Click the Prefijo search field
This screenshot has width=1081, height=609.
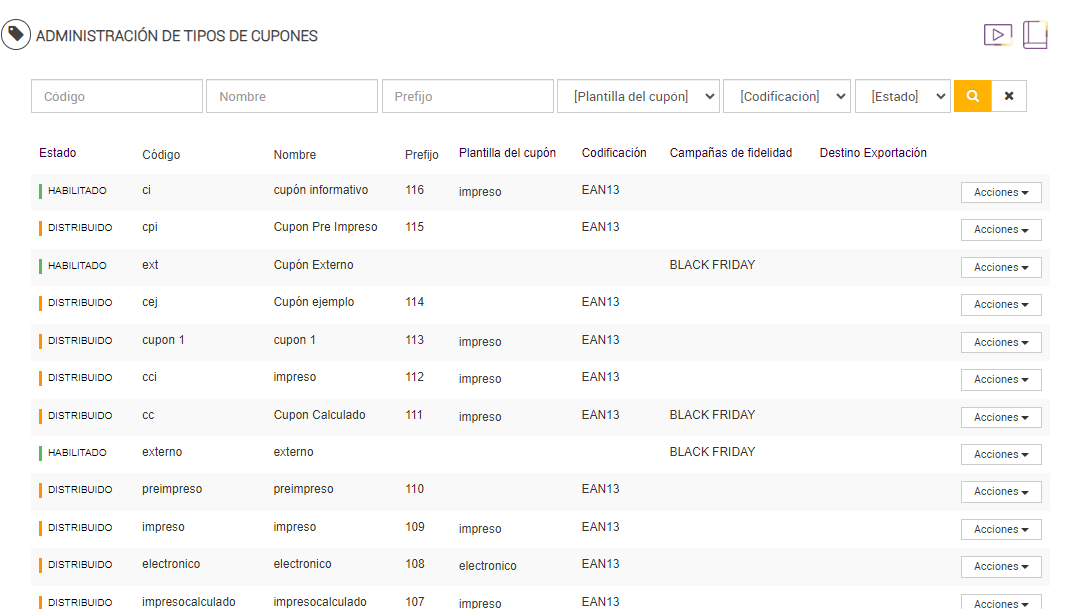tap(468, 96)
